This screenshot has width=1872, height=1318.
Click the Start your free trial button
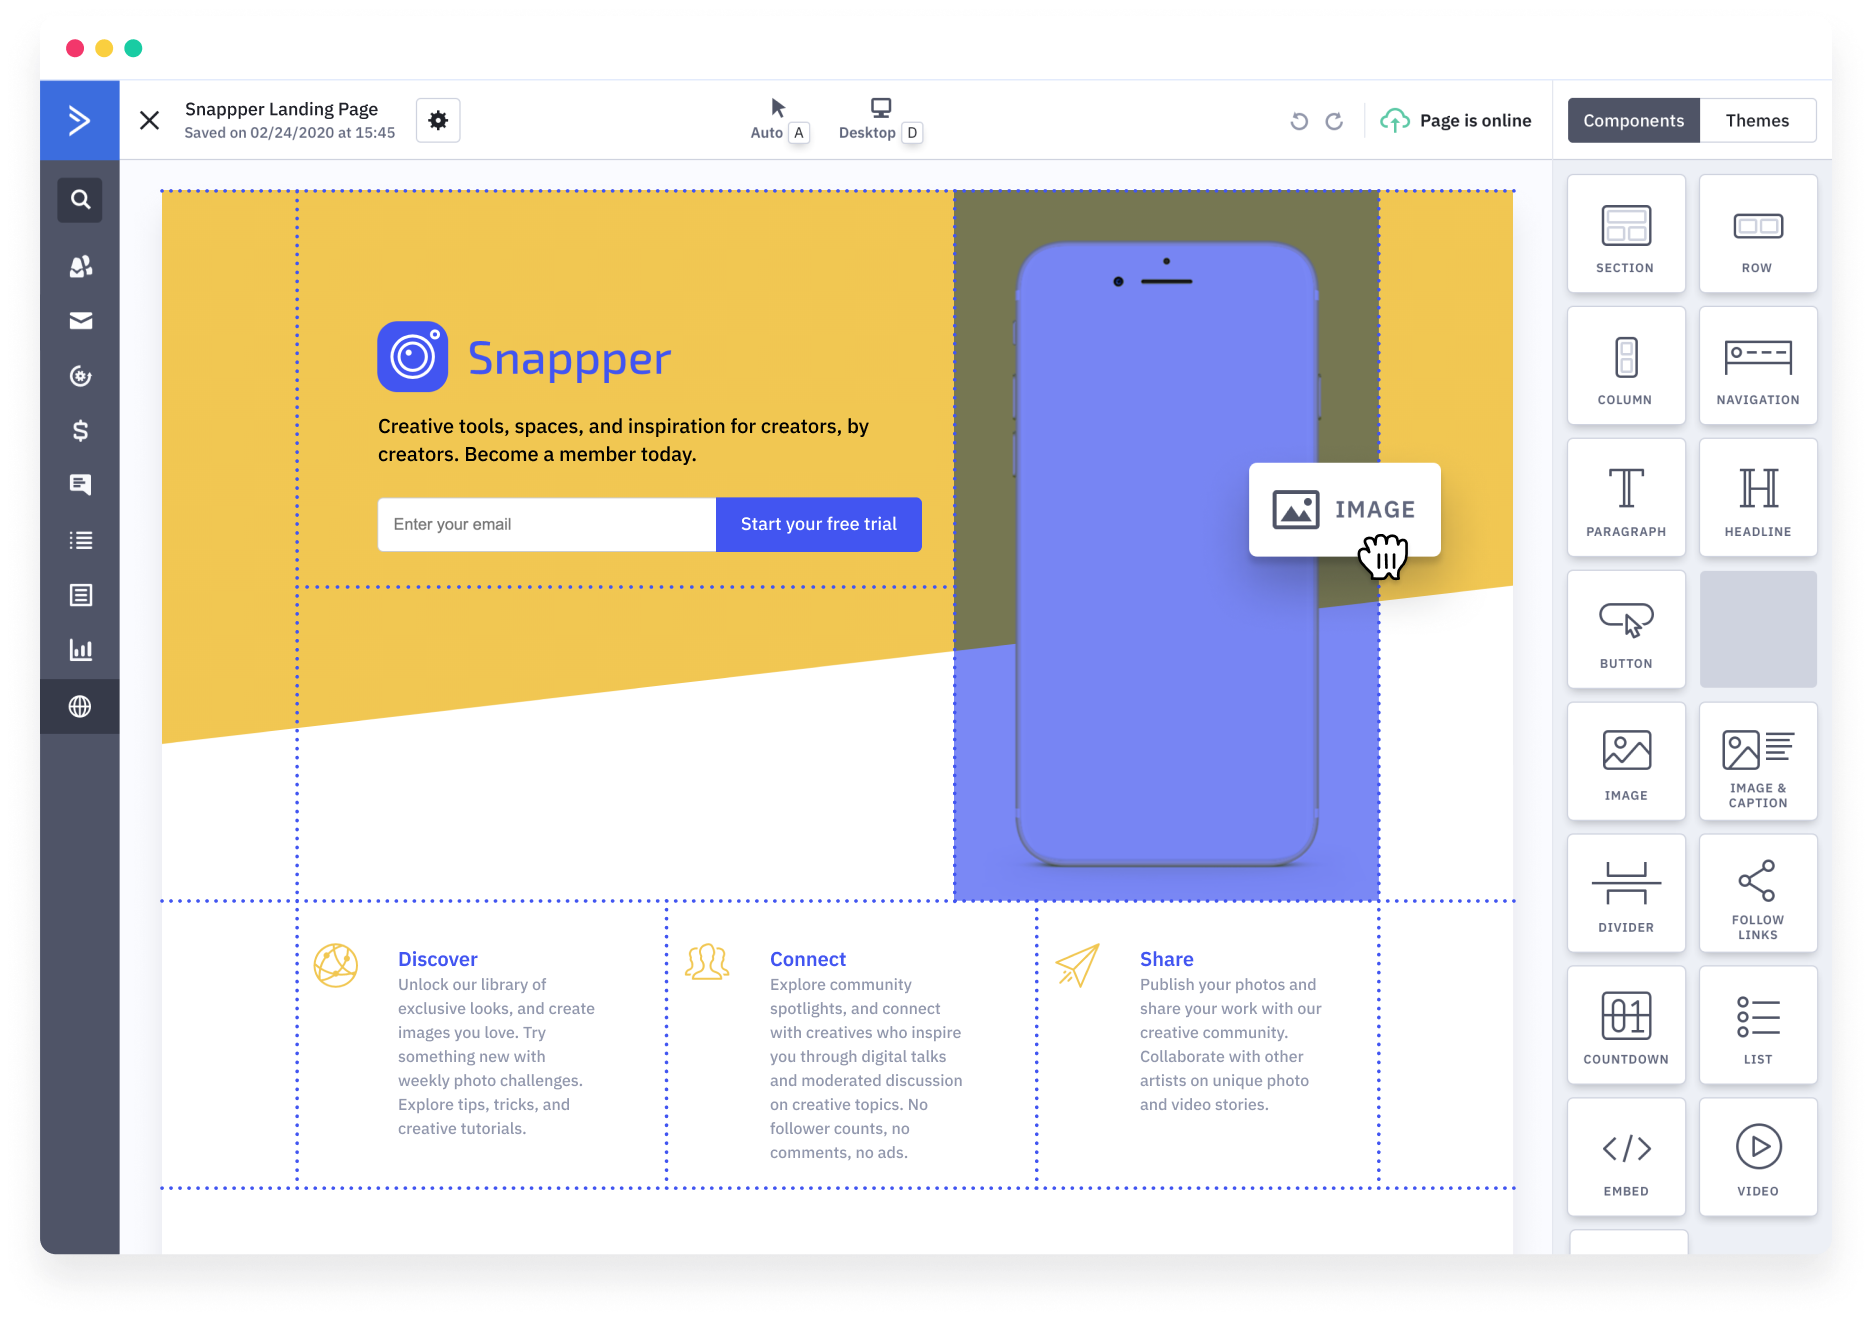point(818,524)
